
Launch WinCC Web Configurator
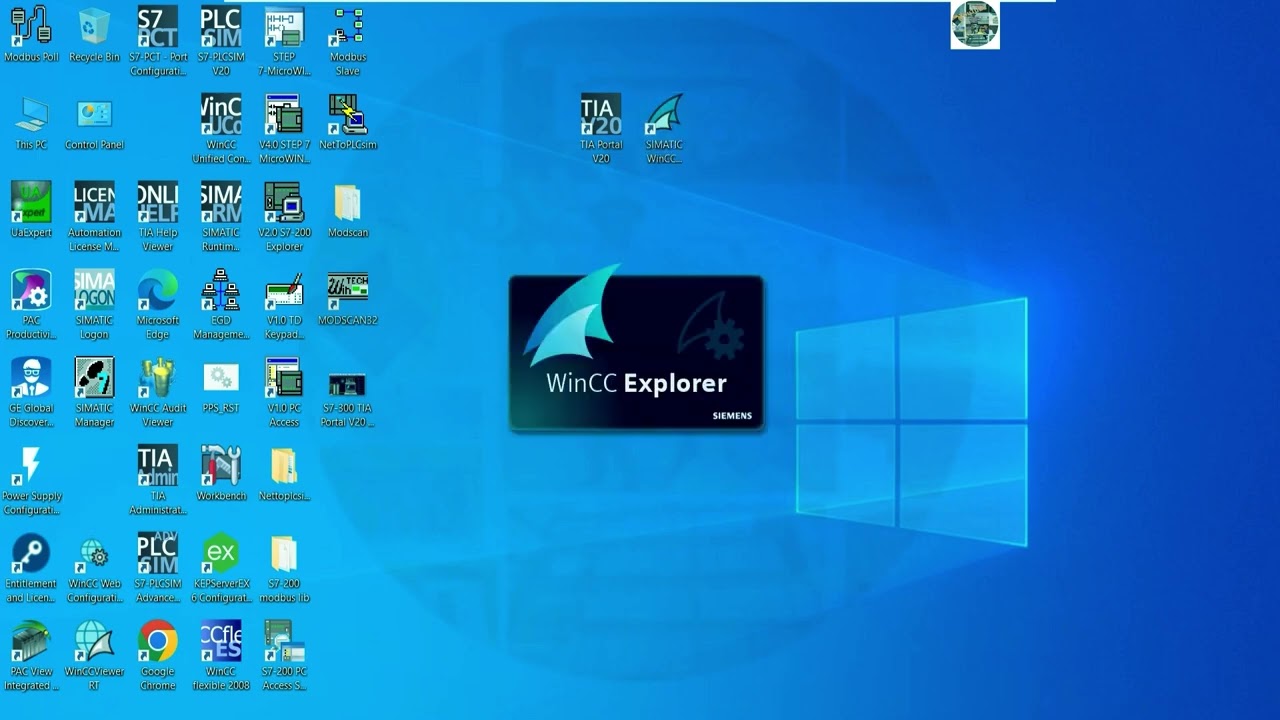94,569
